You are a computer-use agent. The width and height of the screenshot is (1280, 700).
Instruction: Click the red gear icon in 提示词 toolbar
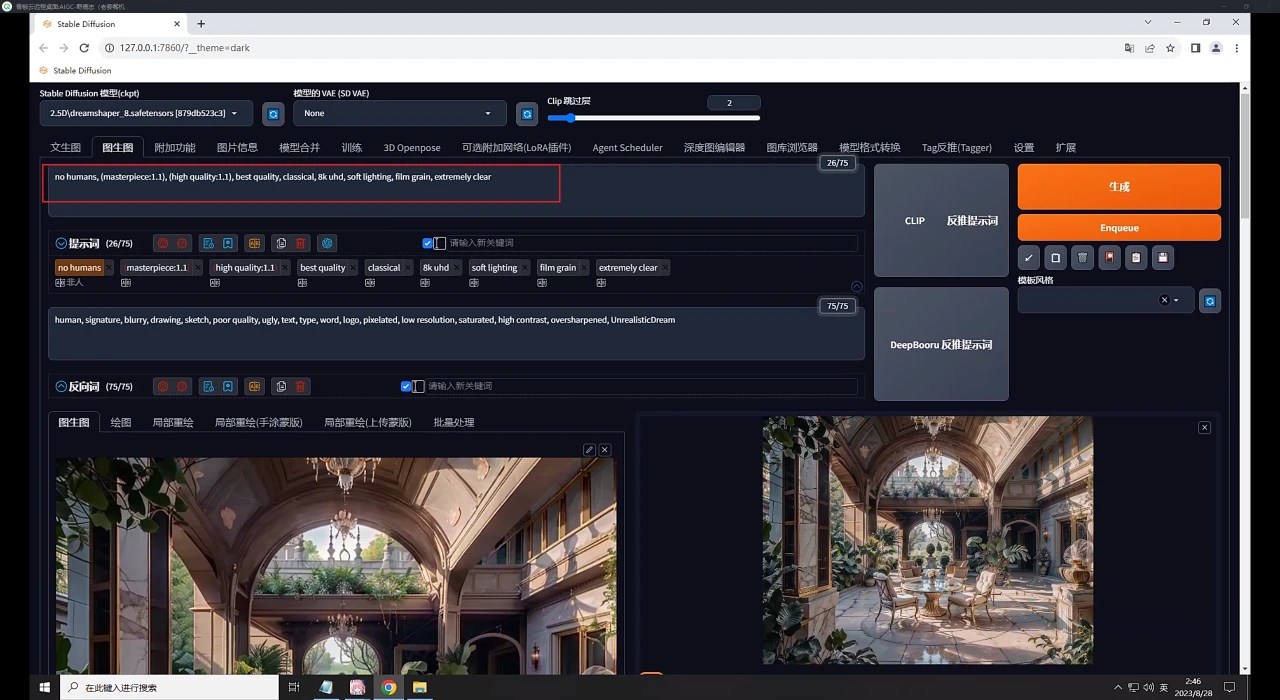182,243
